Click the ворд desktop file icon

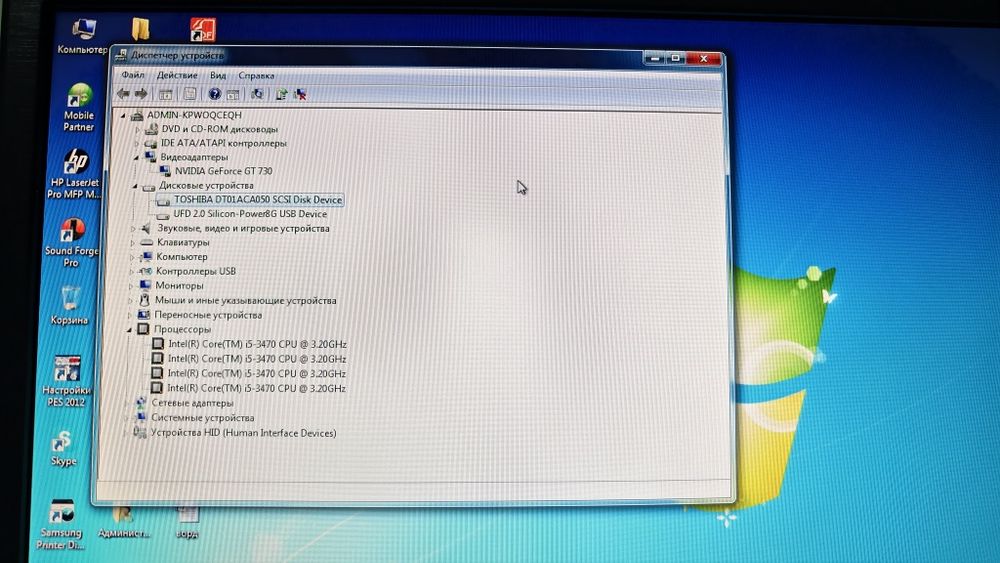pyautogui.click(x=188, y=522)
